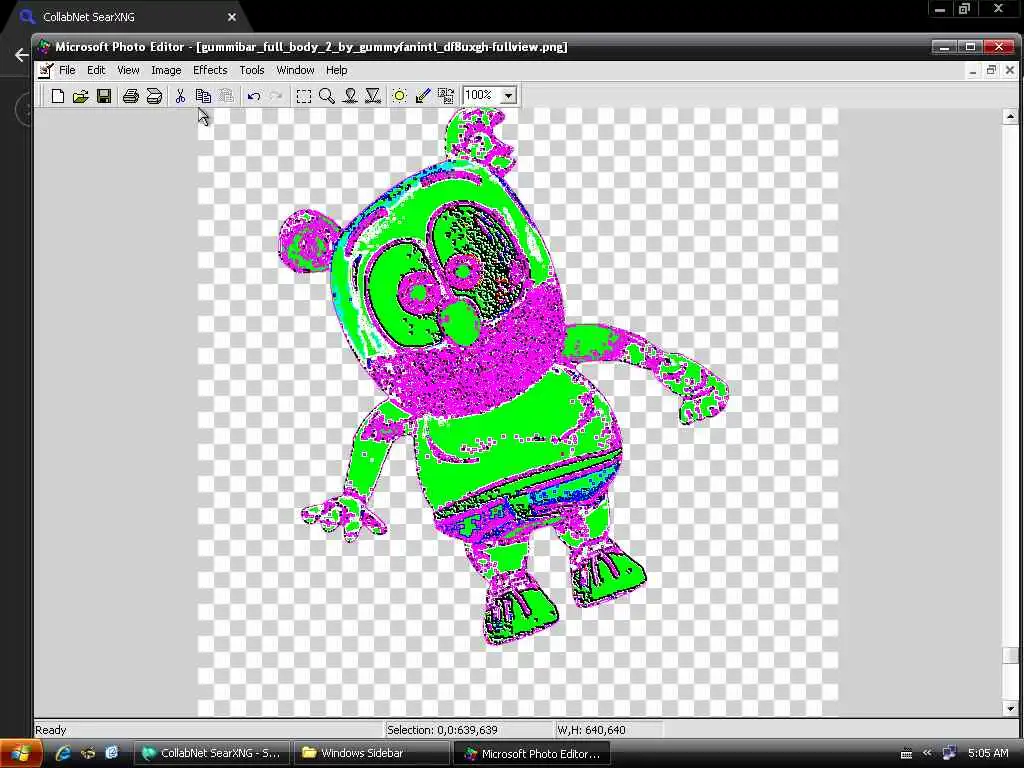Click the 'W,H: 640,640' status text

point(591,730)
